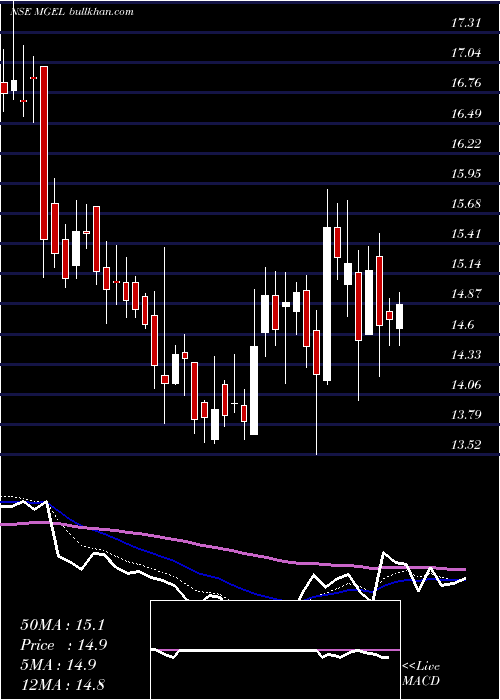Click the 15.14 price axis label
The image size is (500, 700).
[x=466, y=264]
